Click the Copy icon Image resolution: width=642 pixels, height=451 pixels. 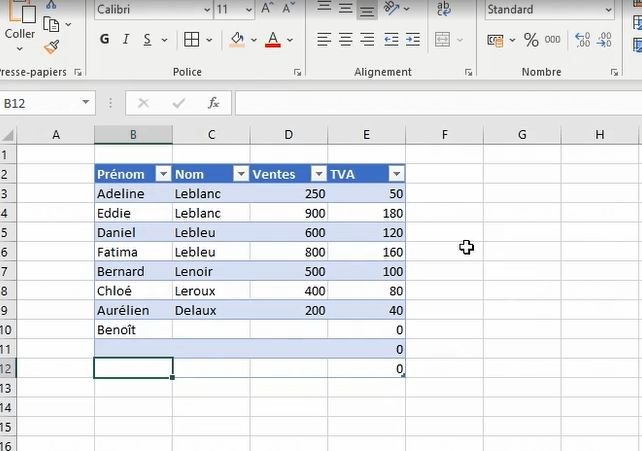click(x=51, y=25)
